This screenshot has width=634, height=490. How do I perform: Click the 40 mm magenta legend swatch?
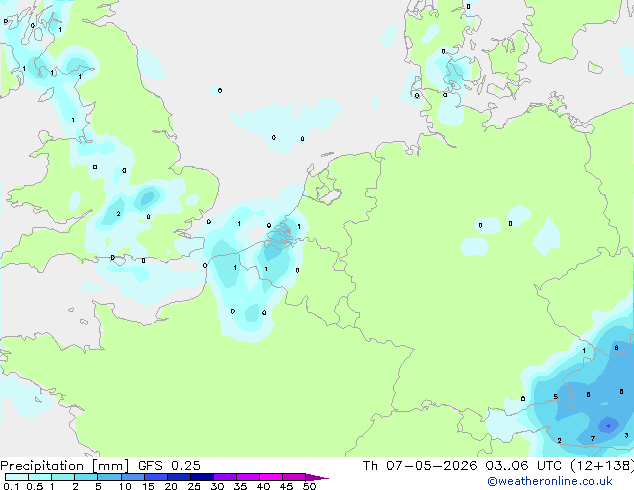[x=271, y=477]
